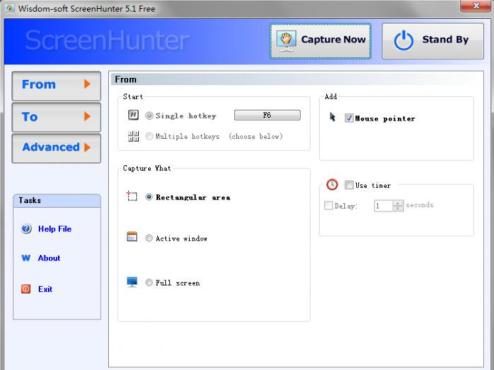Screen dimensions: 494x370
Task: Click the Capture Now button
Action: [320, 41]
